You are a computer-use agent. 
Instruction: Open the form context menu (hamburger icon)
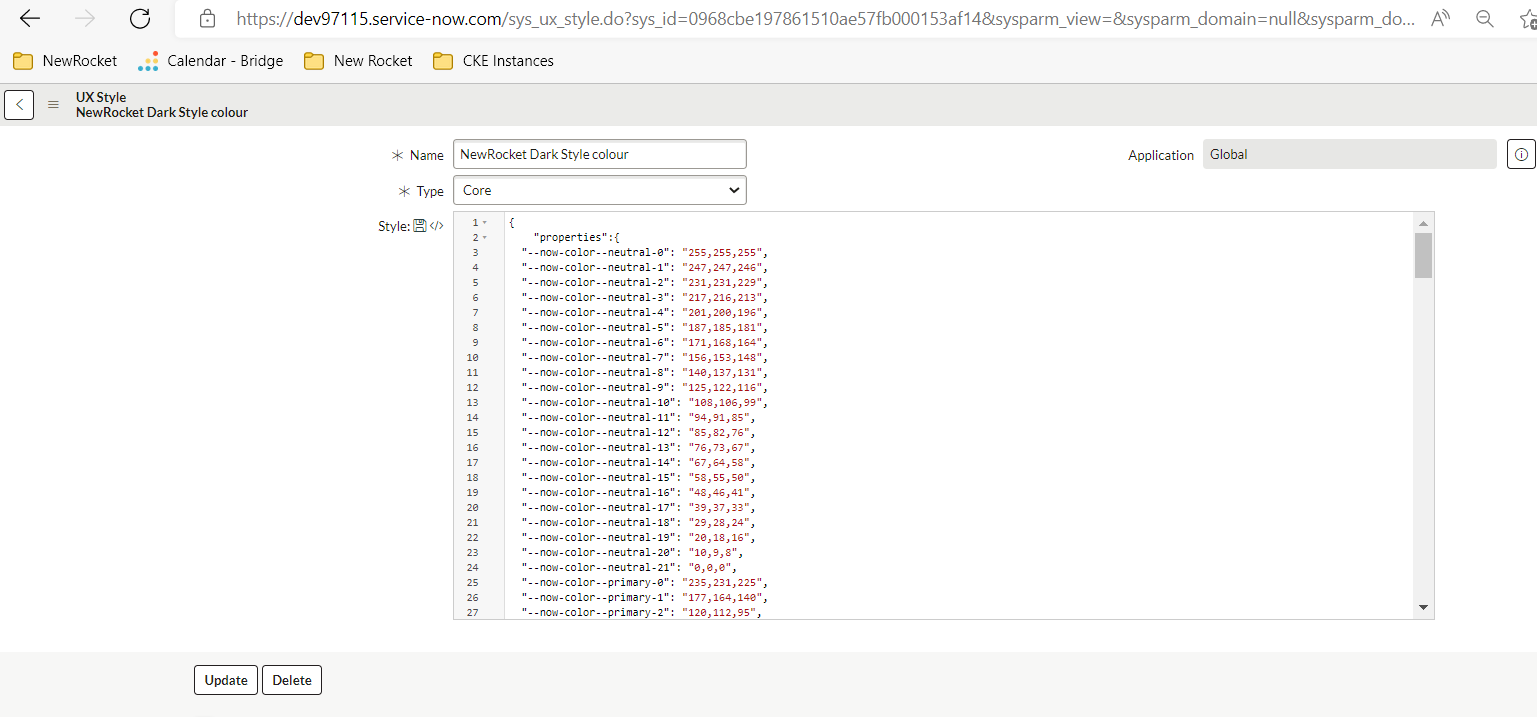click(53, 104)
